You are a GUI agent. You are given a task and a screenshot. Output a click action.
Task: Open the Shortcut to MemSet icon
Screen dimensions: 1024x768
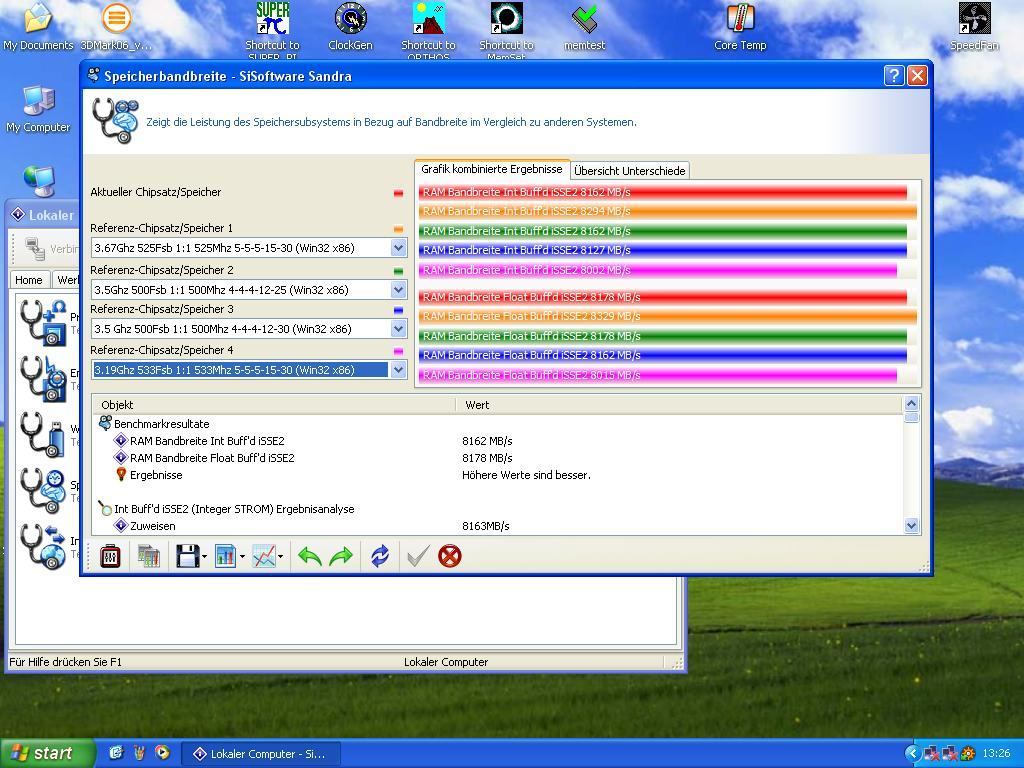[x=506, y=29]
